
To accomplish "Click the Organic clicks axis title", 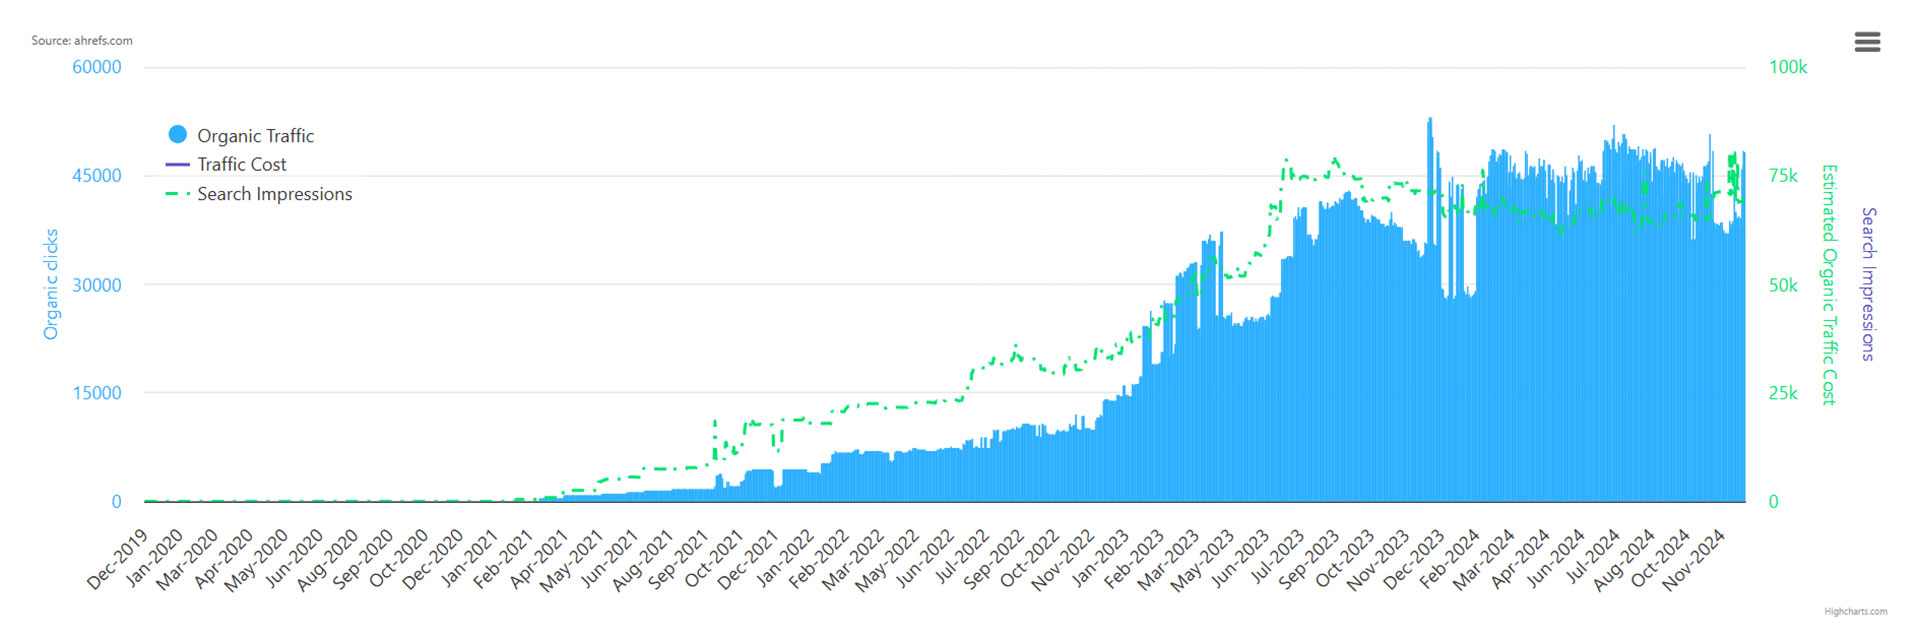I will [51, 284].
